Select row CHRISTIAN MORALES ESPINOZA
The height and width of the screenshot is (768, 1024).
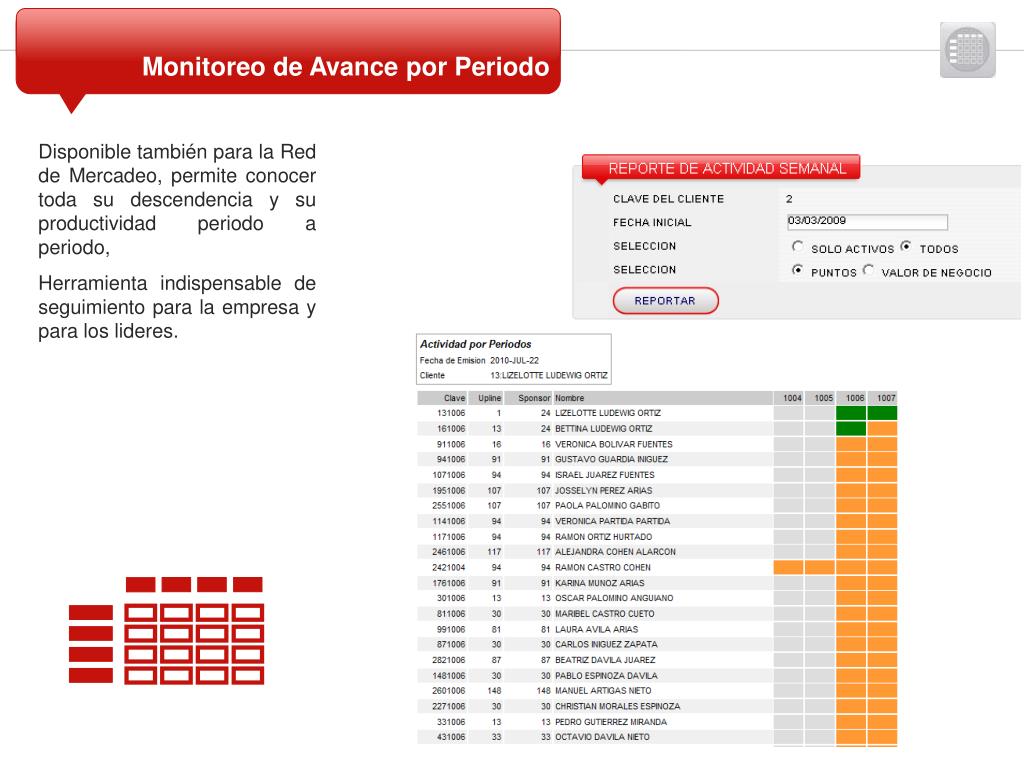657,707
